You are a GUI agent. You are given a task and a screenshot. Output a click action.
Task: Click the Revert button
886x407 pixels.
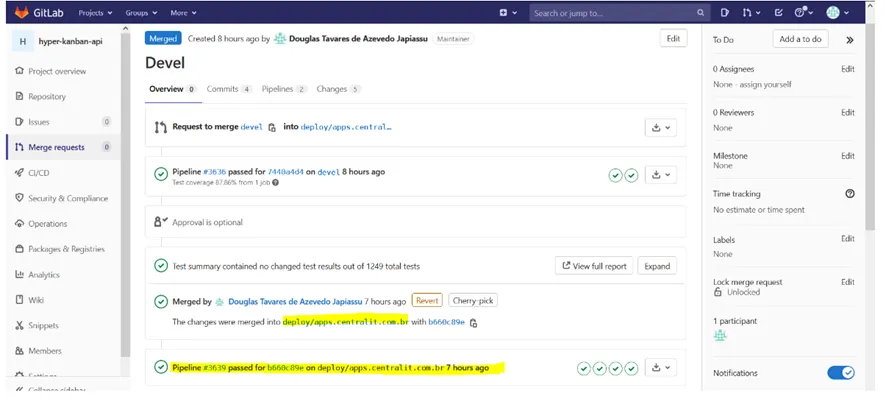click(427, 301)
